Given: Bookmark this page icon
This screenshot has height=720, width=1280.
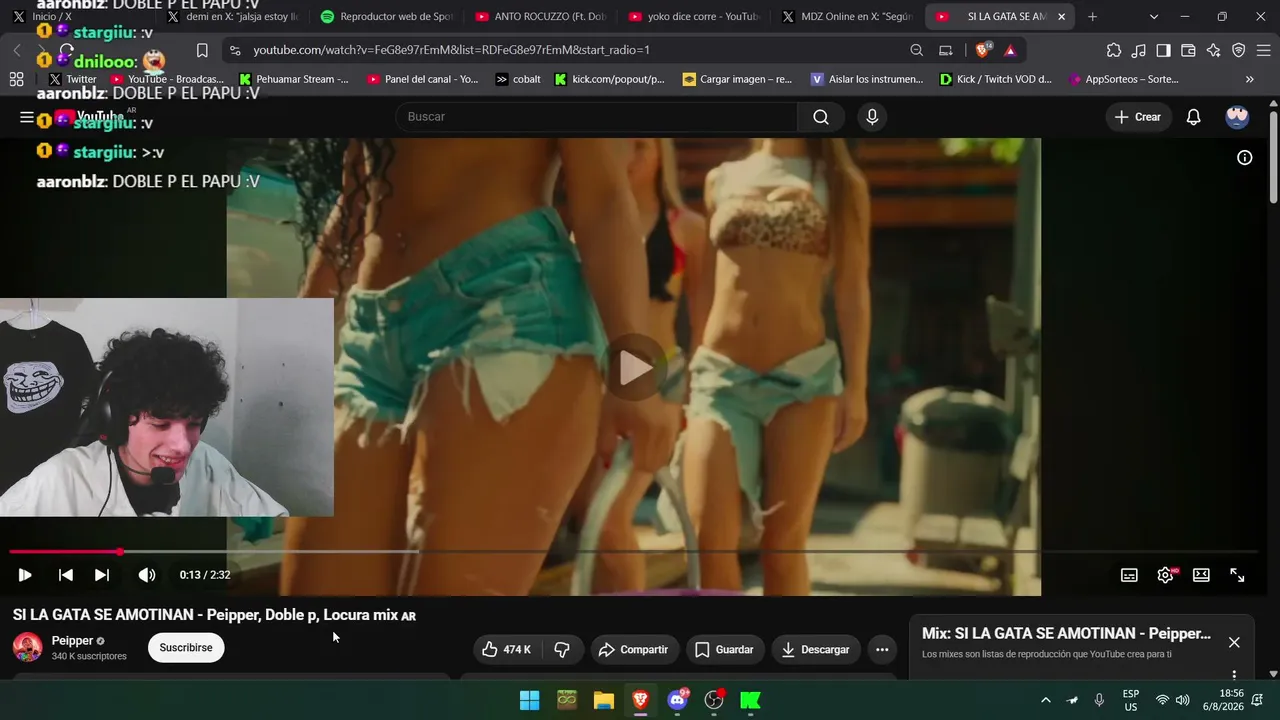Looking at the screenshot, I should [x=202, y=50].
